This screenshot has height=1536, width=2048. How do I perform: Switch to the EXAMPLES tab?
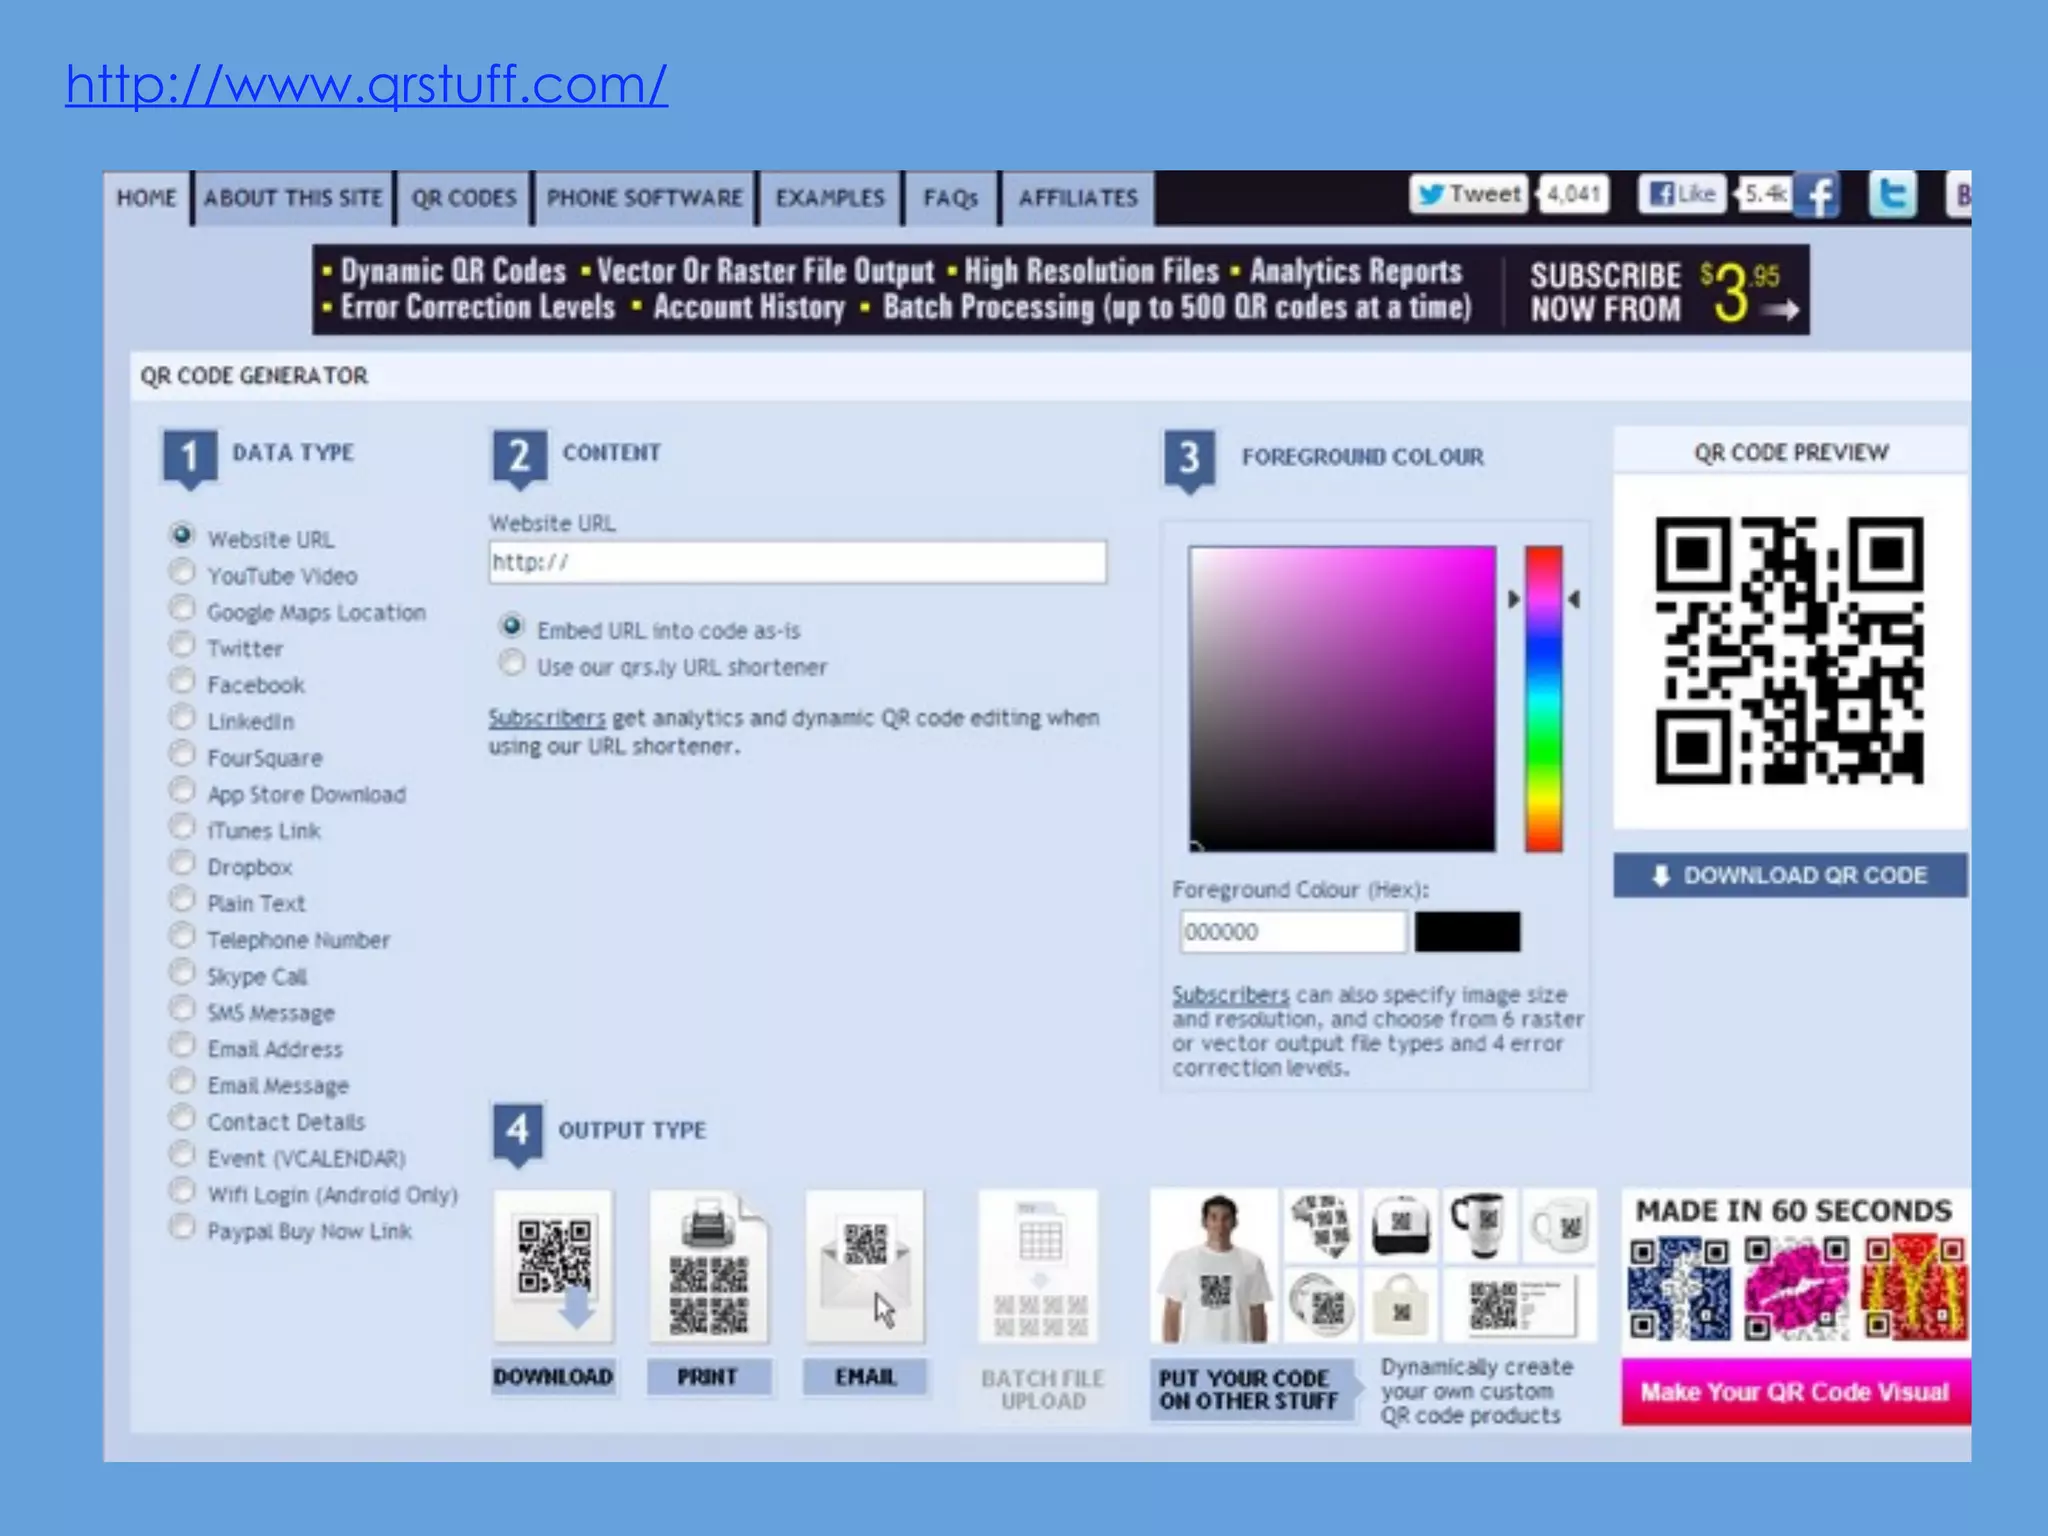(830, 198)
